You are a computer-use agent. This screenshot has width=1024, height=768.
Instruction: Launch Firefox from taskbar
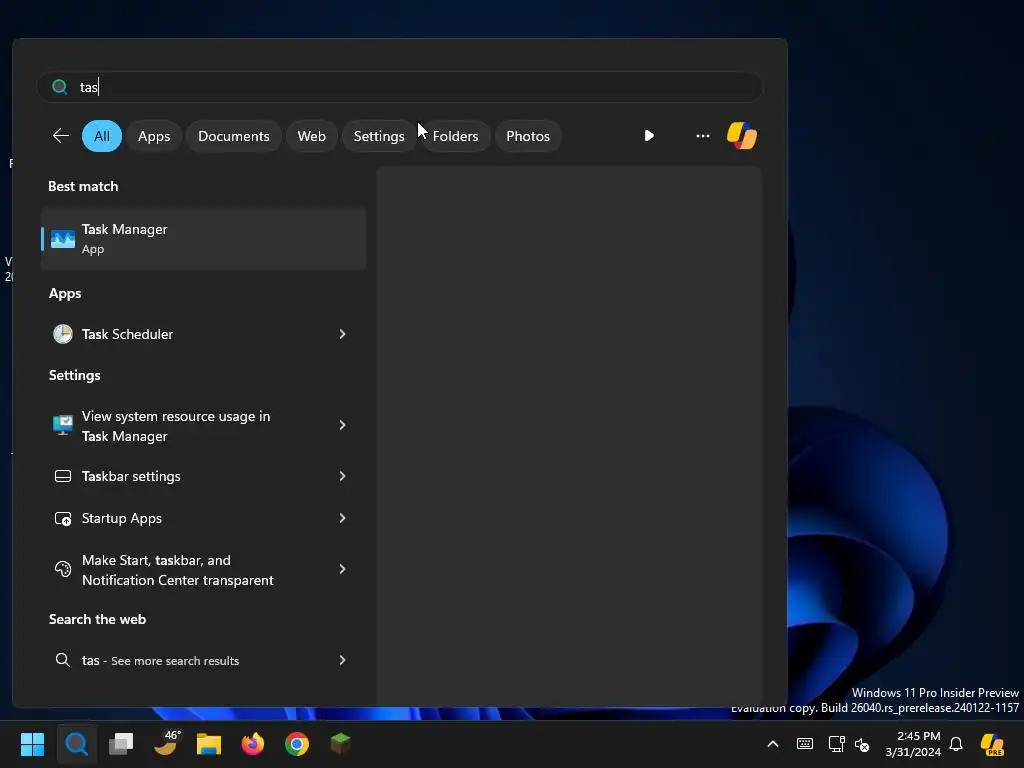click(253, 744)
